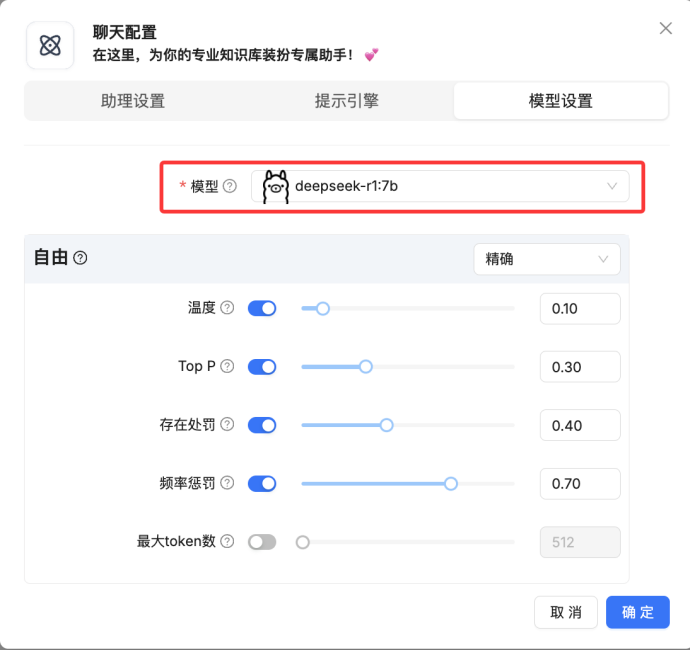Click the chat configuration atom logo icon
The width and height of the screenshot is (690, 650).
point(50,45)
